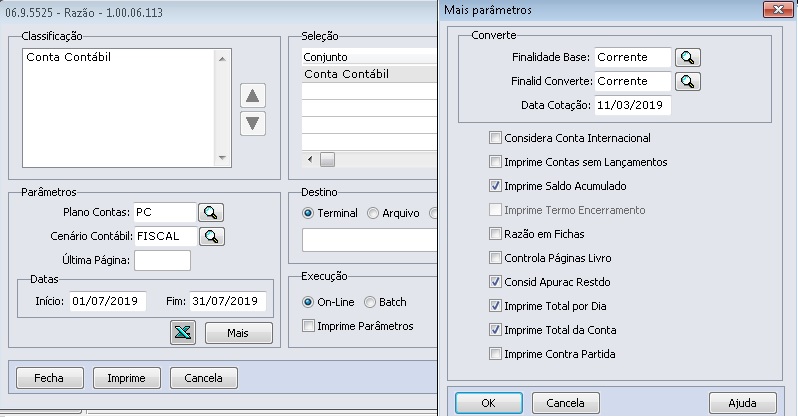Viewport: 798px width, 417px height.
Task: Click the Plano Contas field with PC
Action: [165, 212]
